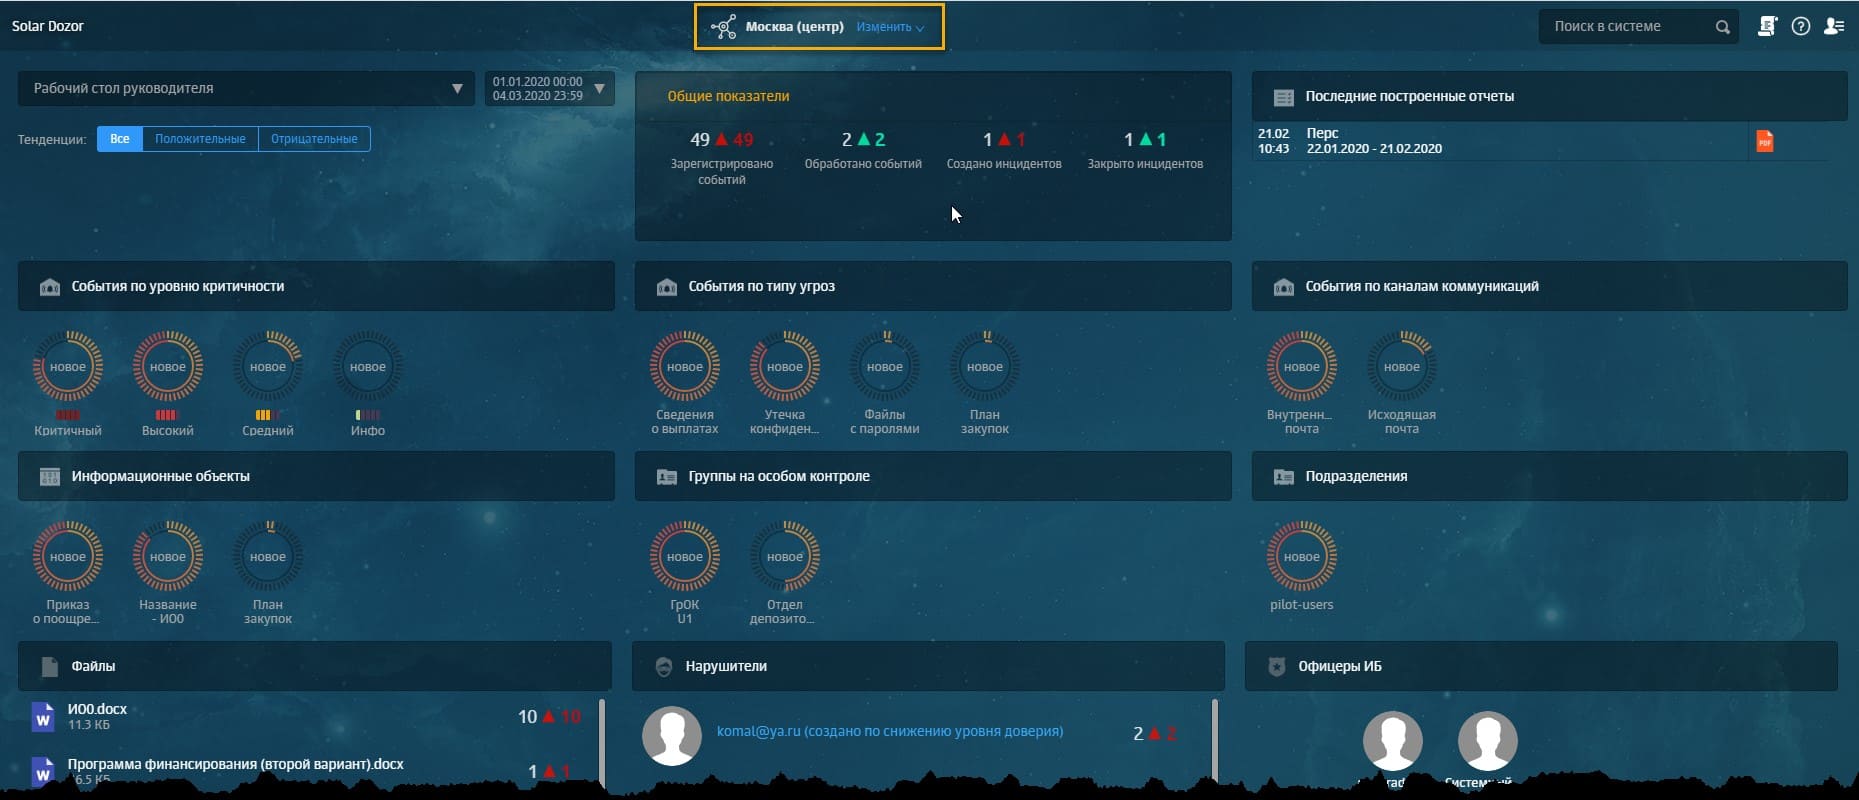
Task: Open Программа финансирования (второй вариант).docx
Action: [x=236, y=764]
